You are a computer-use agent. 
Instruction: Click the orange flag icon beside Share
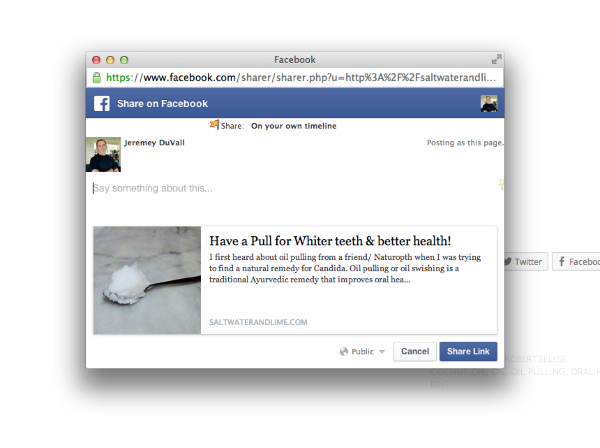215,124
